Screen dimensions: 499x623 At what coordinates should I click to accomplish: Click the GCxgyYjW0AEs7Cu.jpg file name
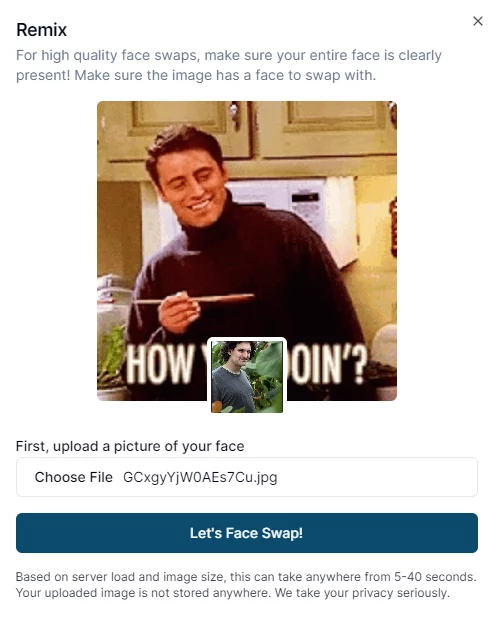[200, 477]
